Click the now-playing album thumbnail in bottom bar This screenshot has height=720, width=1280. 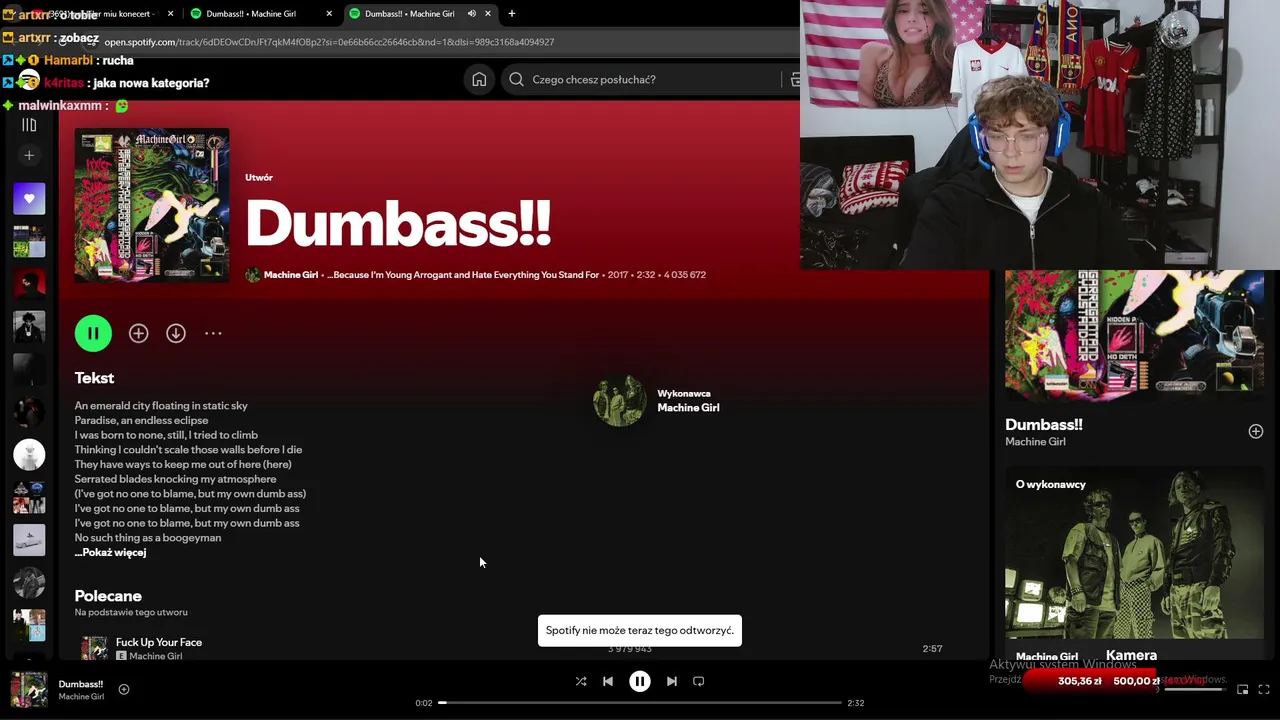pyautogui.click(x=29, y=690)
